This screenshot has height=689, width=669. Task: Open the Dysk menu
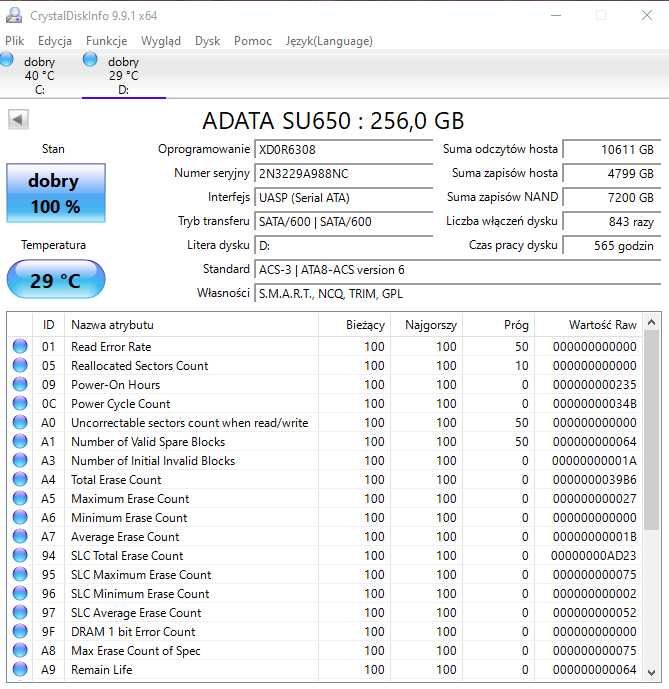coord(207,41)
